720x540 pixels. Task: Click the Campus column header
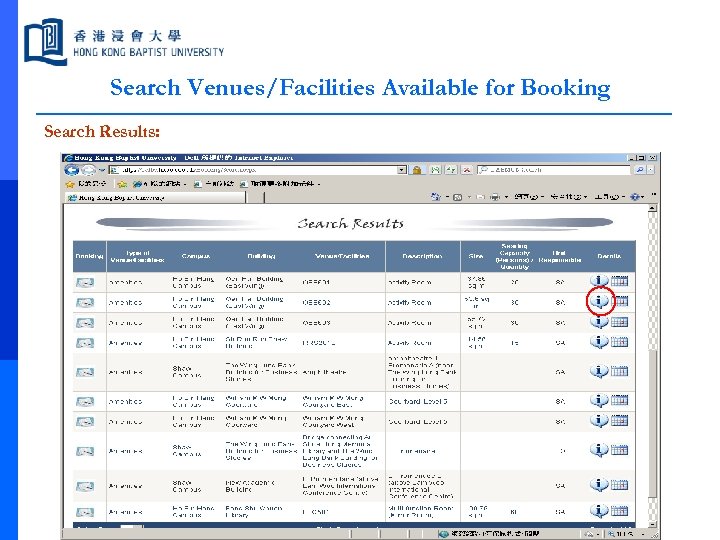tap(196, 256)
